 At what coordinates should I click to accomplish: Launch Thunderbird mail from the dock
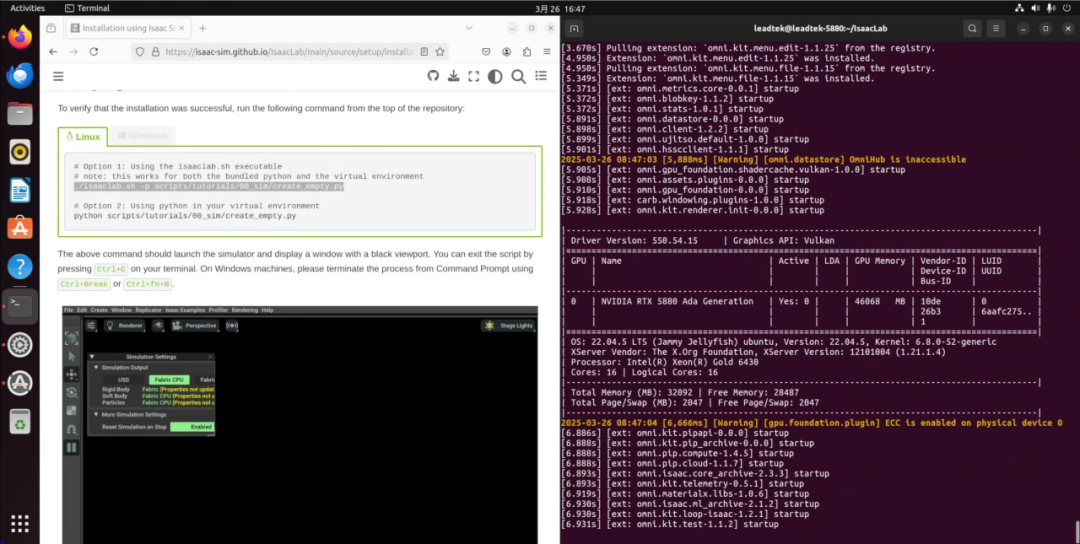tap(20, 75)
